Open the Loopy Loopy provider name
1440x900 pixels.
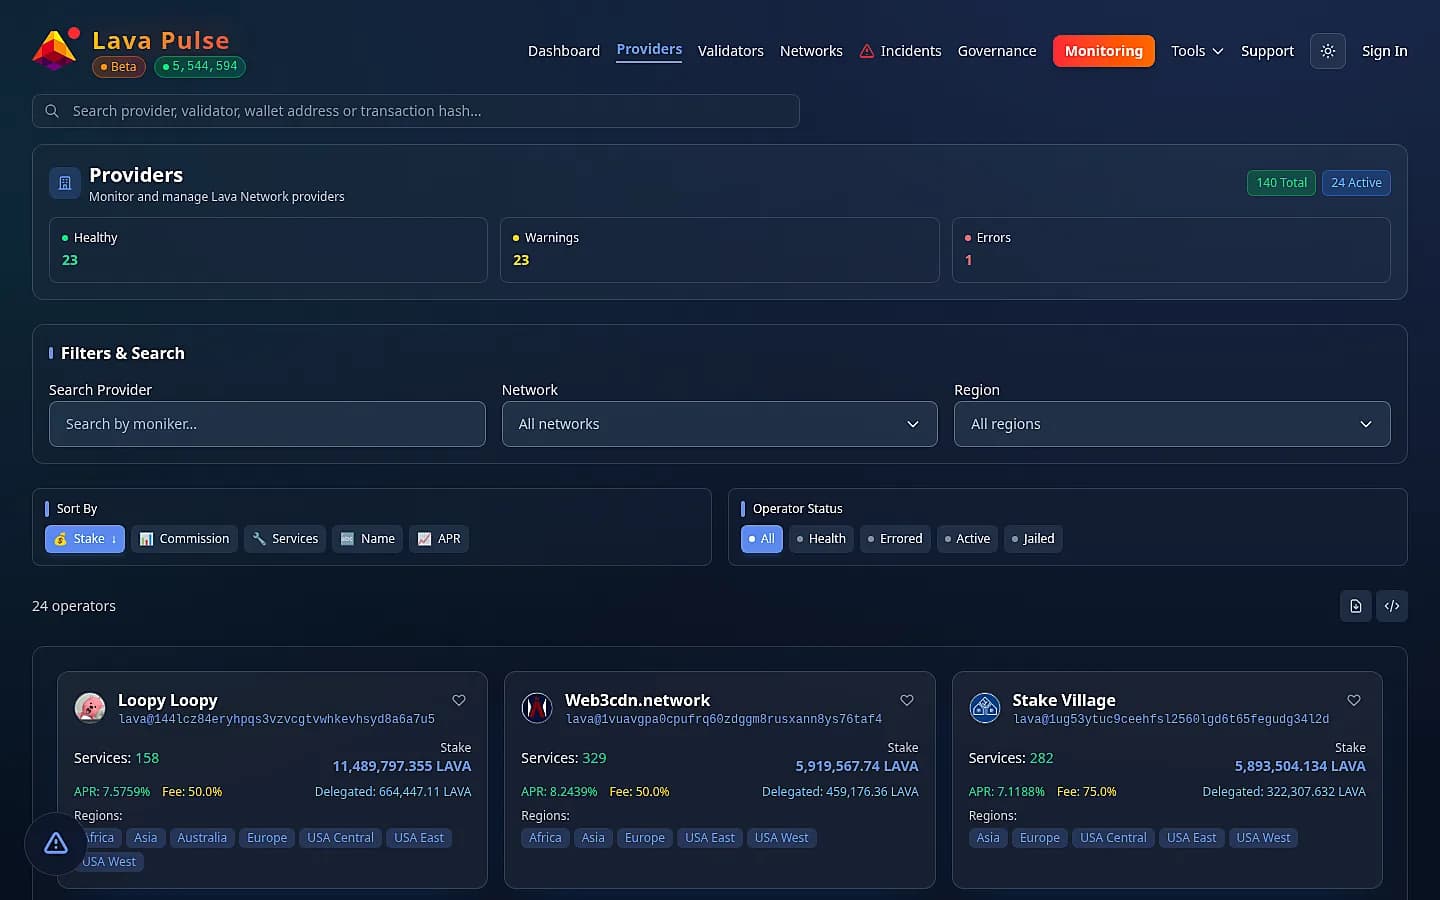pos(168,700)
